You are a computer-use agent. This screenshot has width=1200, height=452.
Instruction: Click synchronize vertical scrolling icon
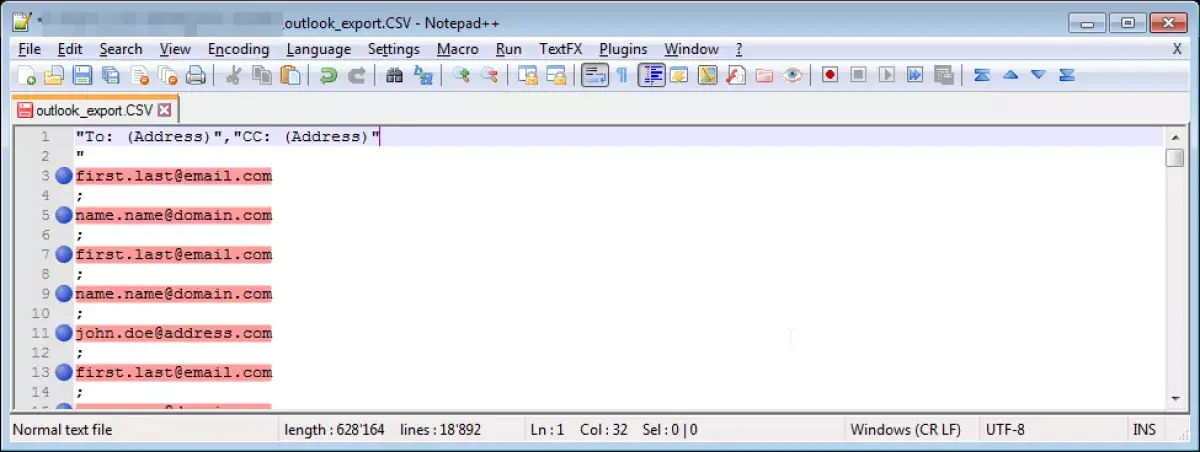pos(527,75)
